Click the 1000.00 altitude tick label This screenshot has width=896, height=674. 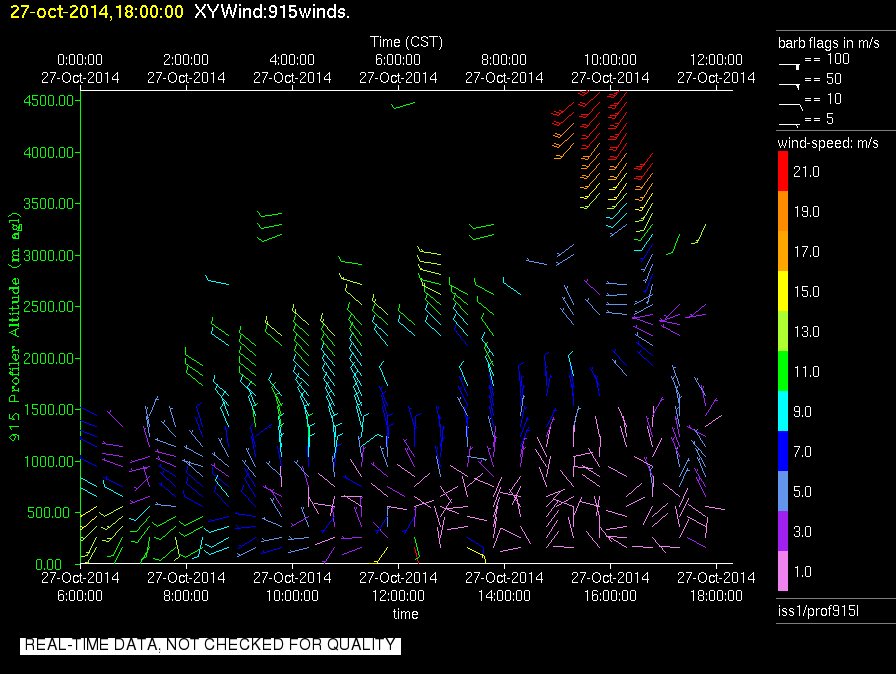(49, 461)
